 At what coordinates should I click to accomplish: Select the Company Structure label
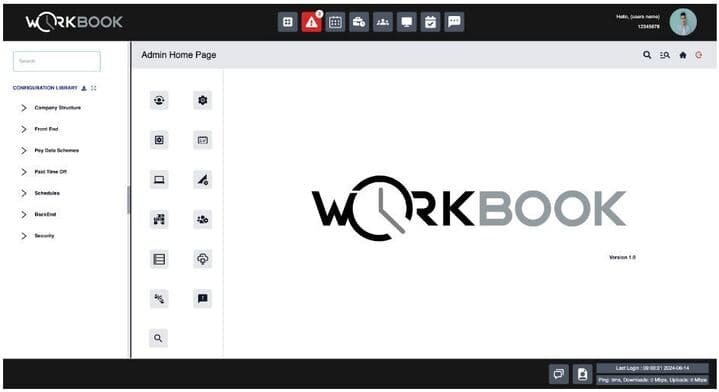[58, 108]
